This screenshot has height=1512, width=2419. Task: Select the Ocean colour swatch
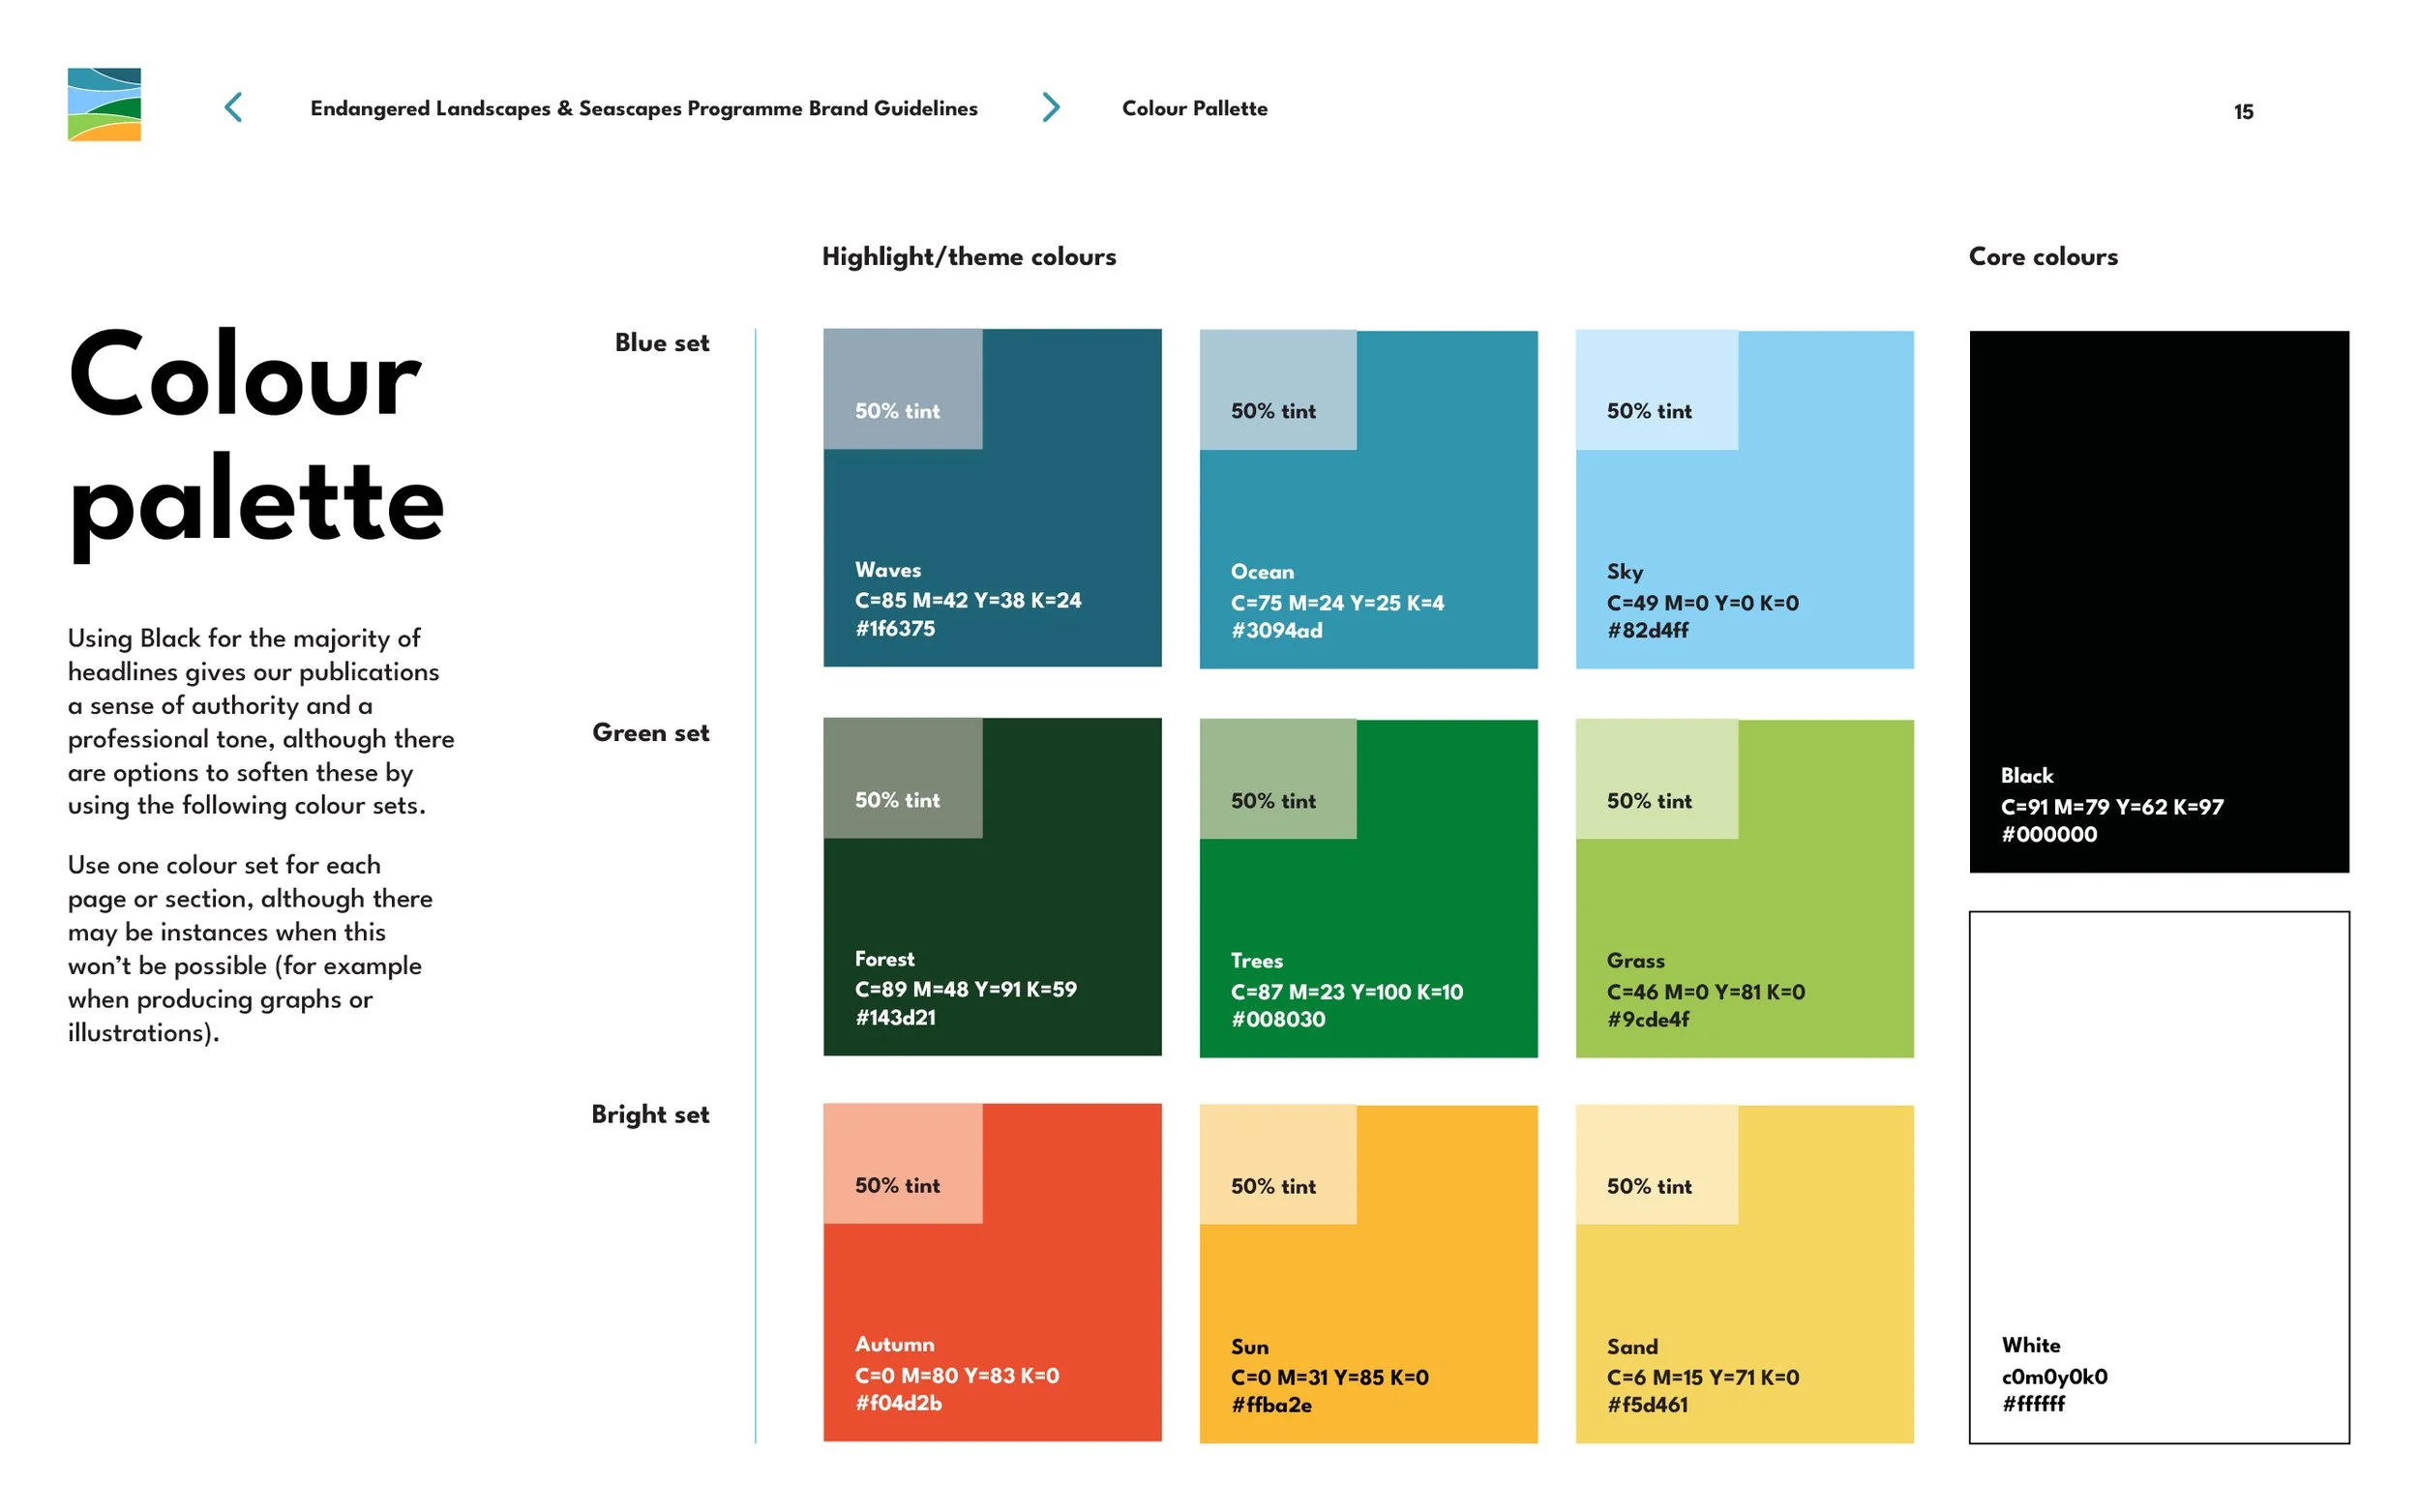[x=1368, y=500]
